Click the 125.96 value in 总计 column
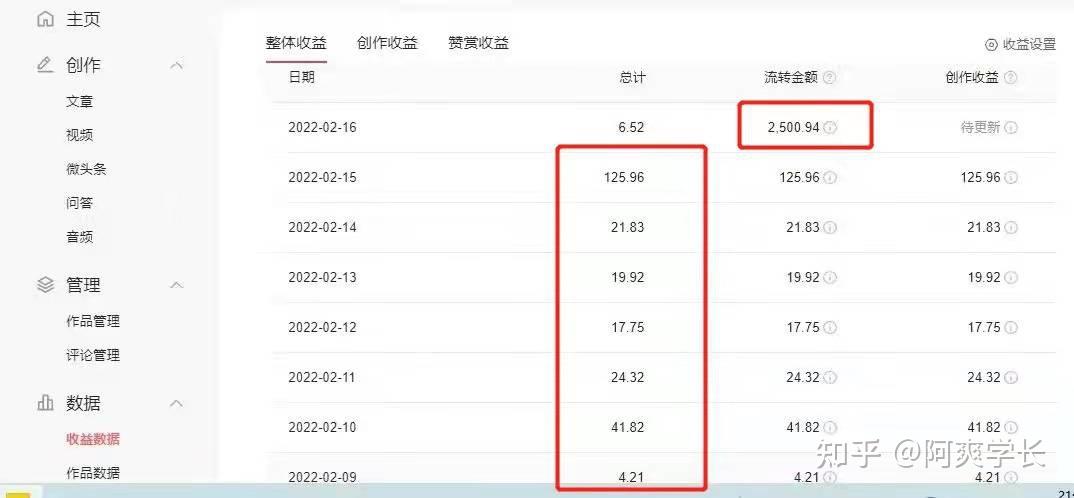Viewport: 1074px width, 498px height. click(x=624, y=177)
